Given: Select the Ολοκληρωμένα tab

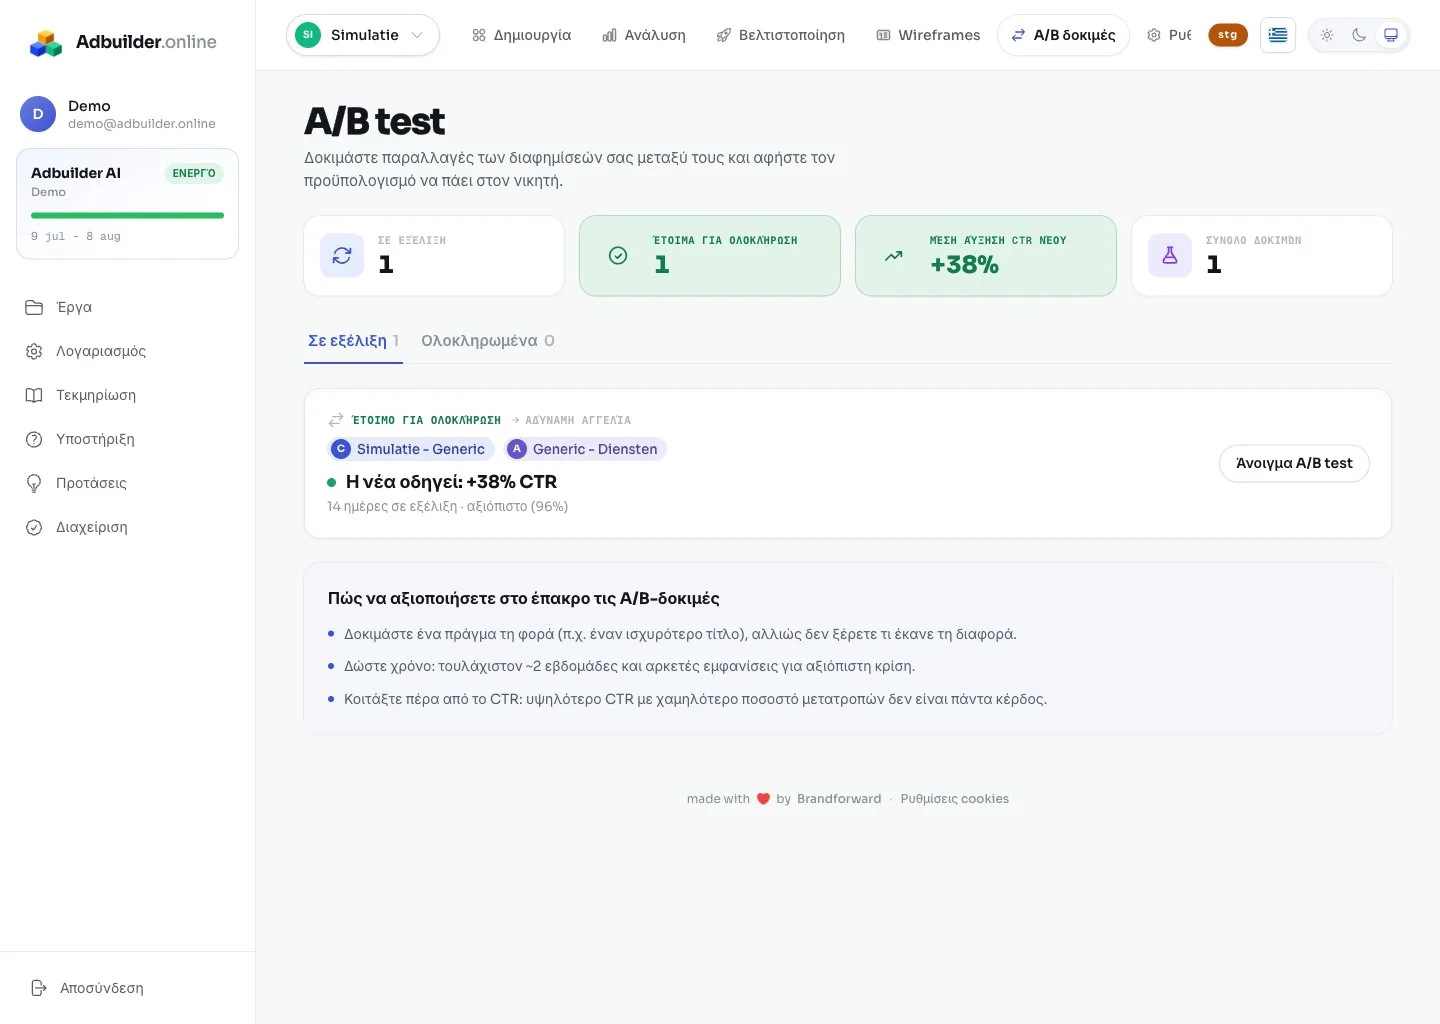Looking at the screenshot, I should (487, 341).
